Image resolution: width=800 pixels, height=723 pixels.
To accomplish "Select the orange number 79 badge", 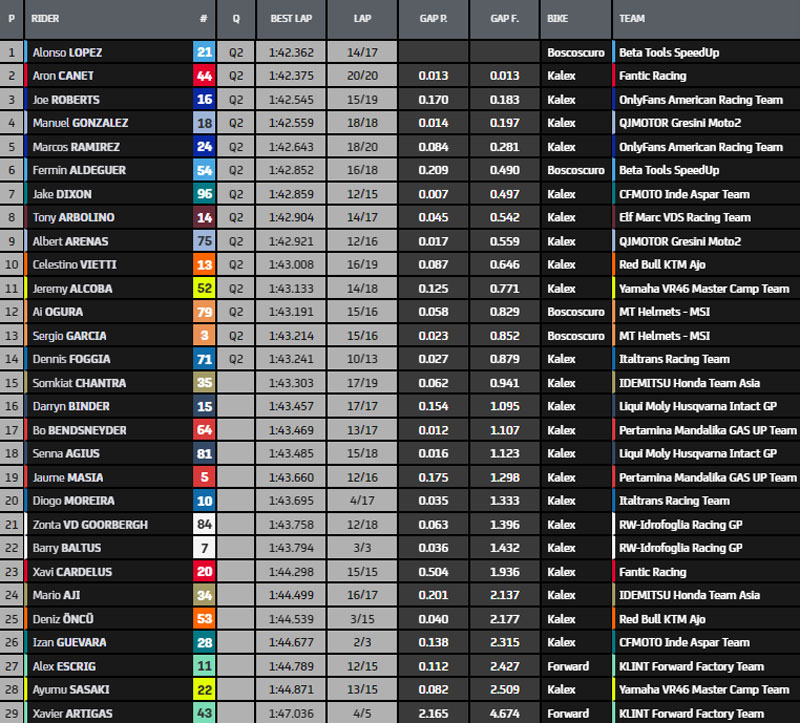I will click(x=204, y=312).
